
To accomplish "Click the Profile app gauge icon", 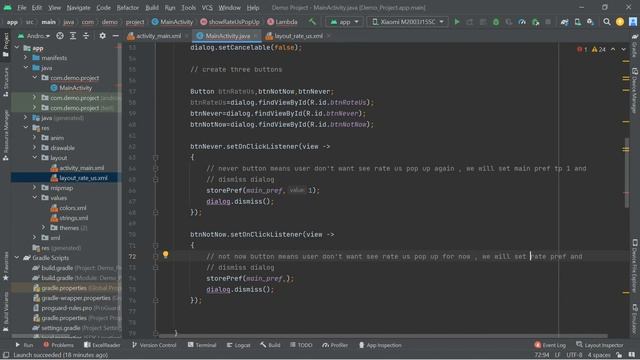I will (522, 22).
